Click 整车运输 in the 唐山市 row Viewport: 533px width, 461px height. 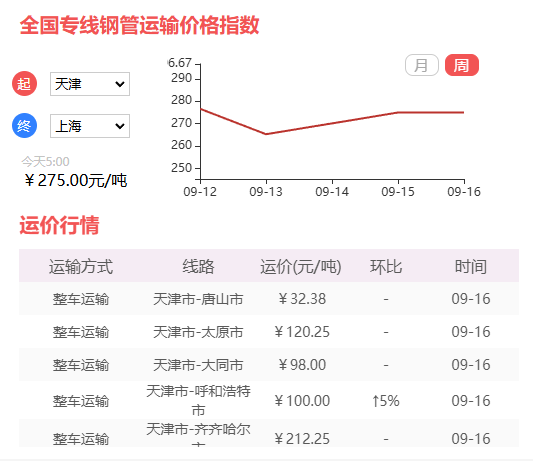pos(81,299)
